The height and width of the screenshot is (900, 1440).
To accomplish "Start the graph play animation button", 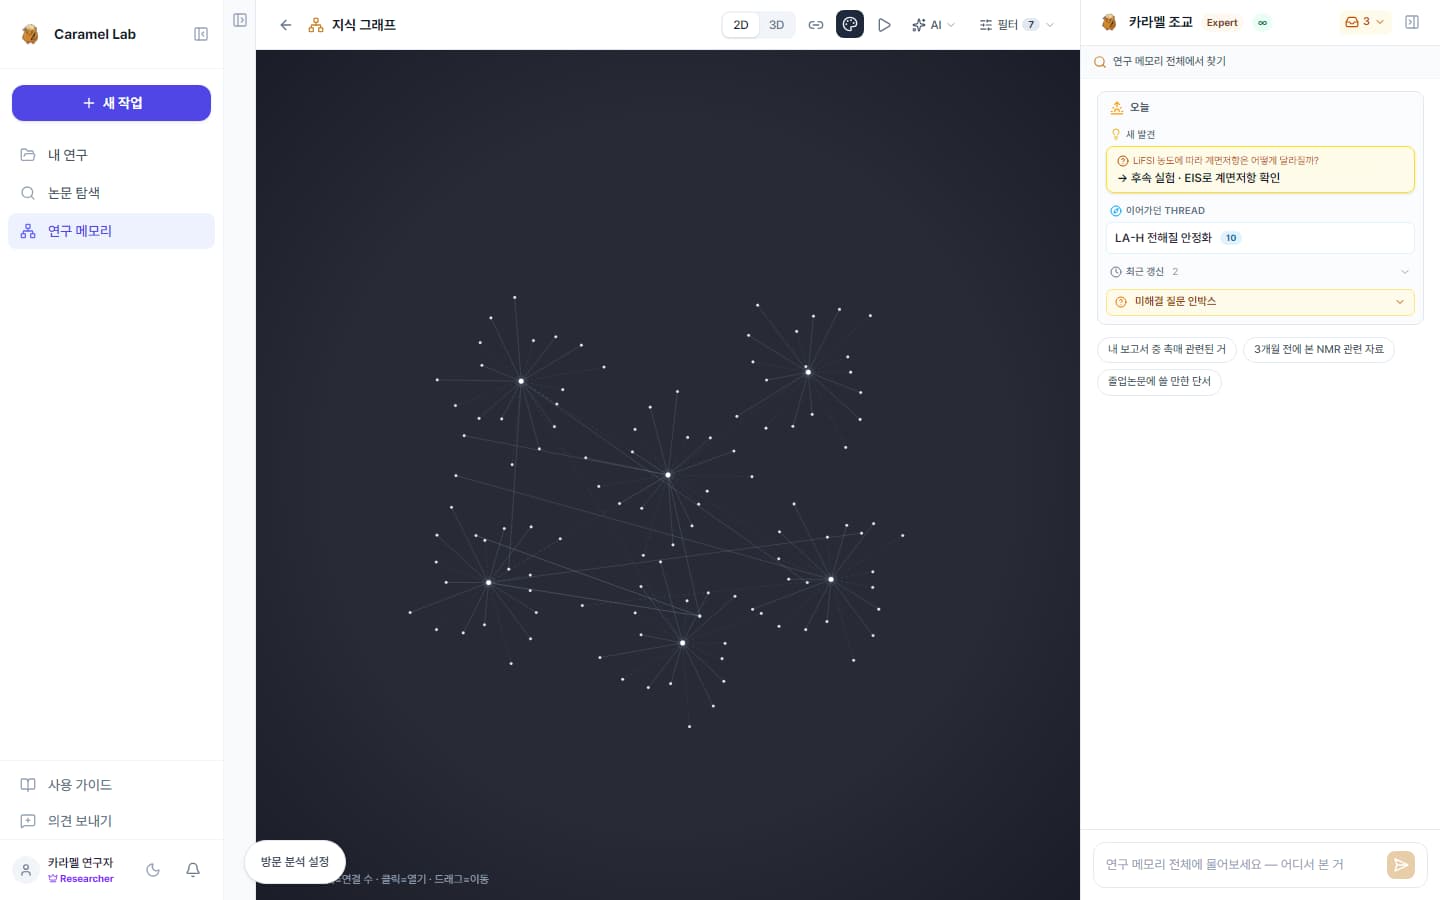I will pyautogui.click(x=884, y=25).
